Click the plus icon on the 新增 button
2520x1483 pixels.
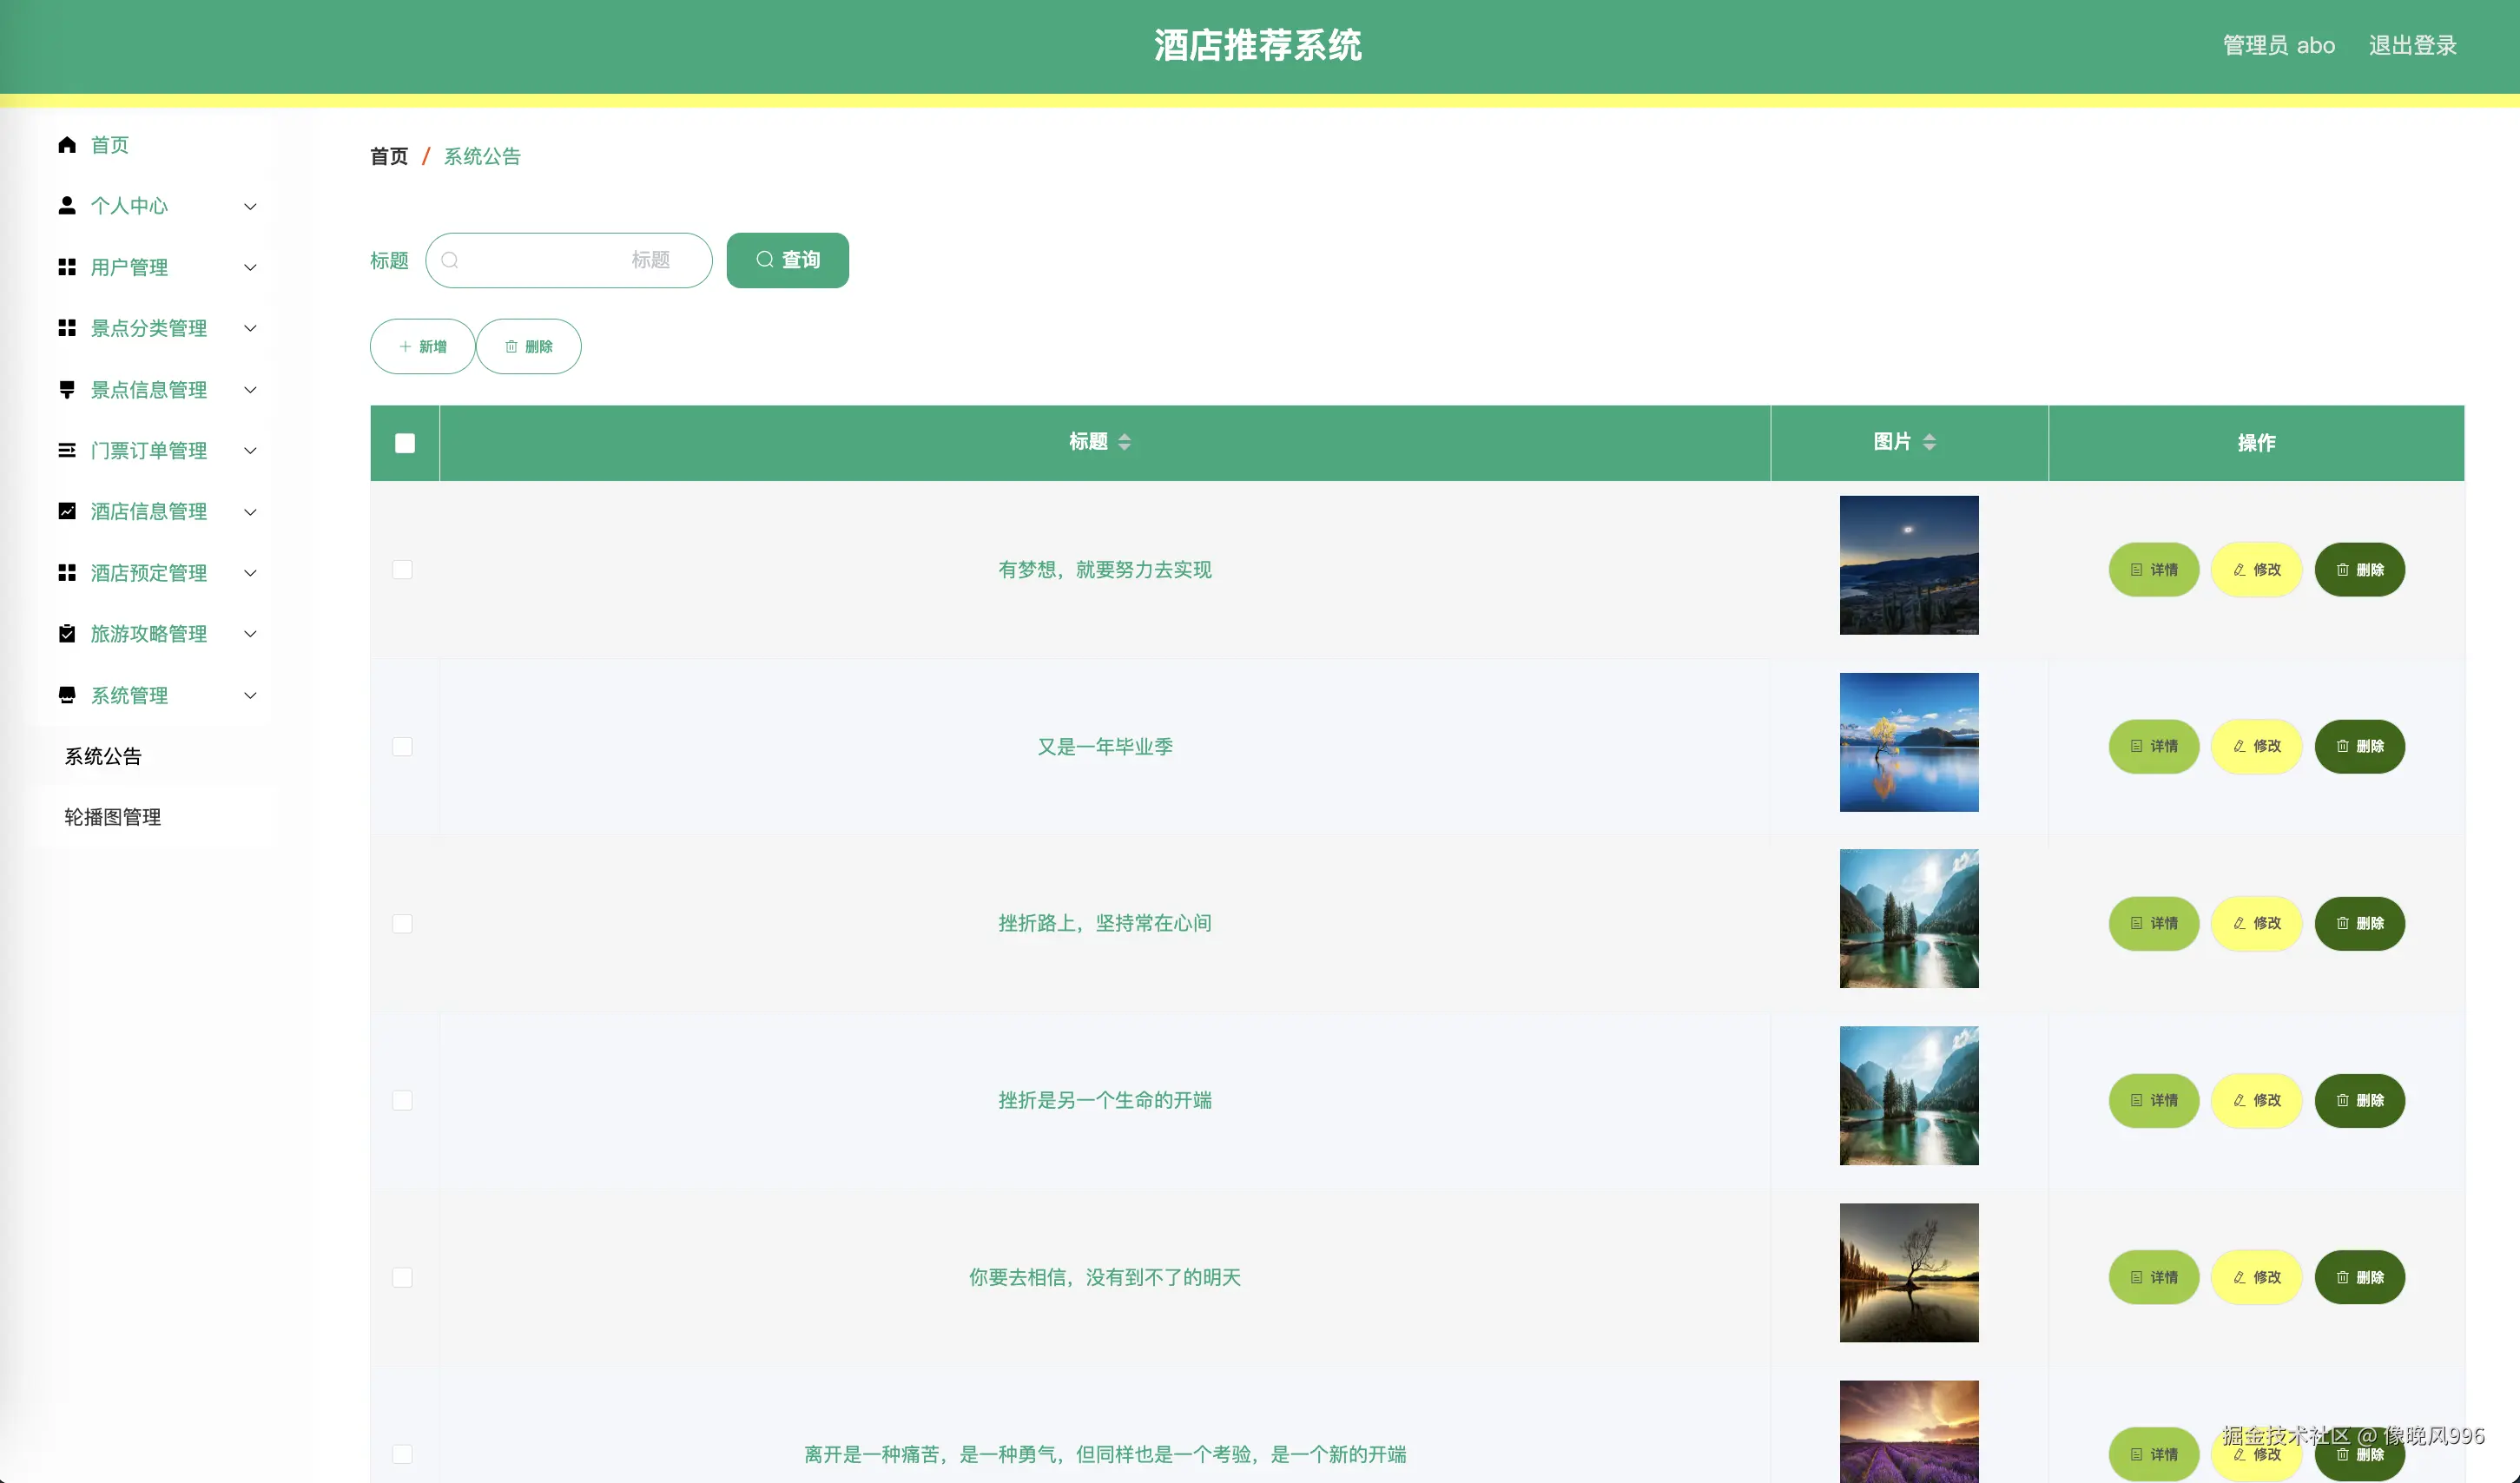405,346
